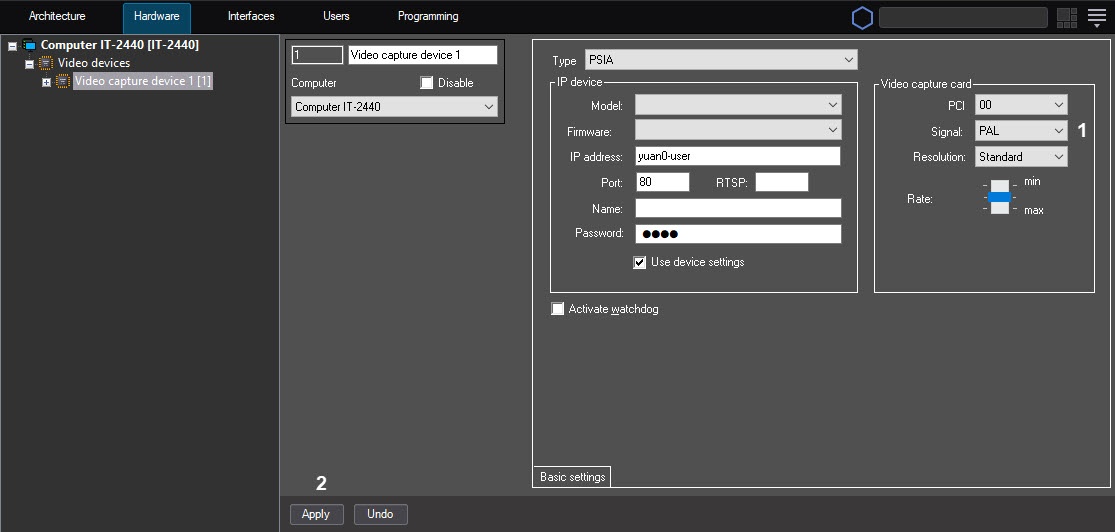Switch to the Architecture tab
The width and height of the screenshot is (1115, 532).
point(57,17)
